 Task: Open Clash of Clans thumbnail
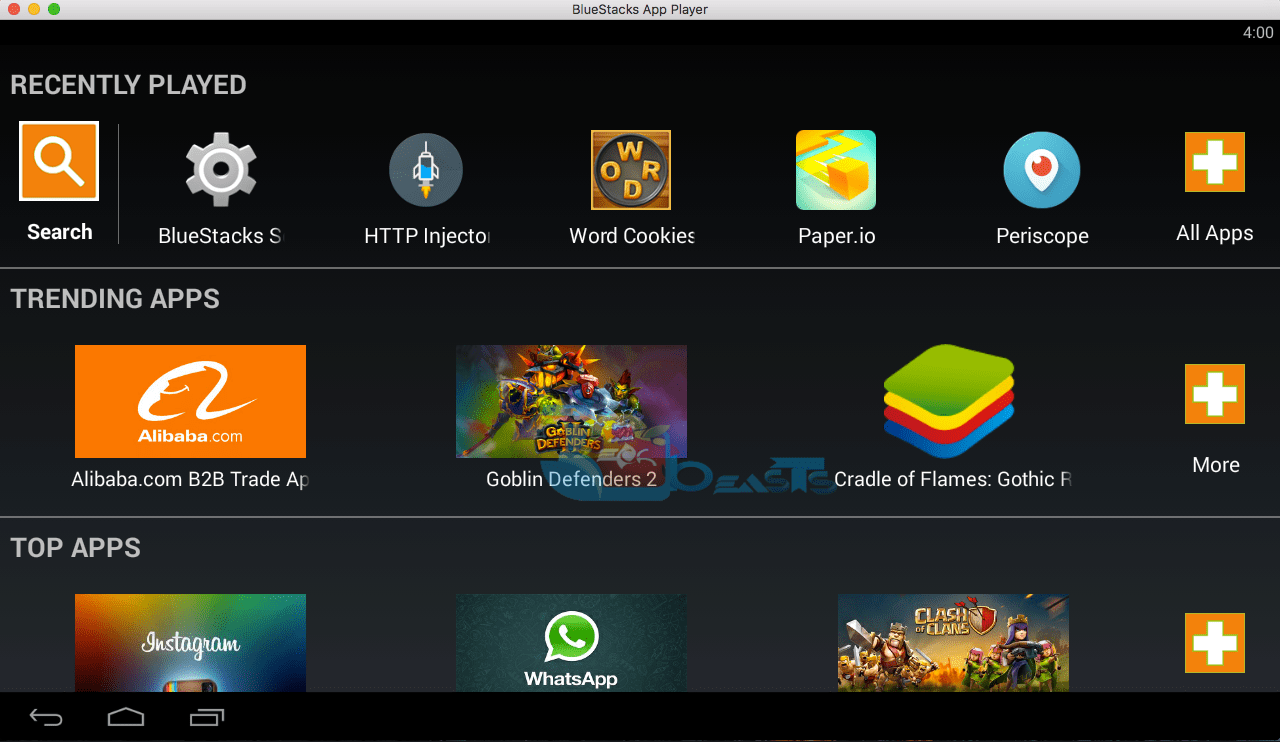coord(953,643)
